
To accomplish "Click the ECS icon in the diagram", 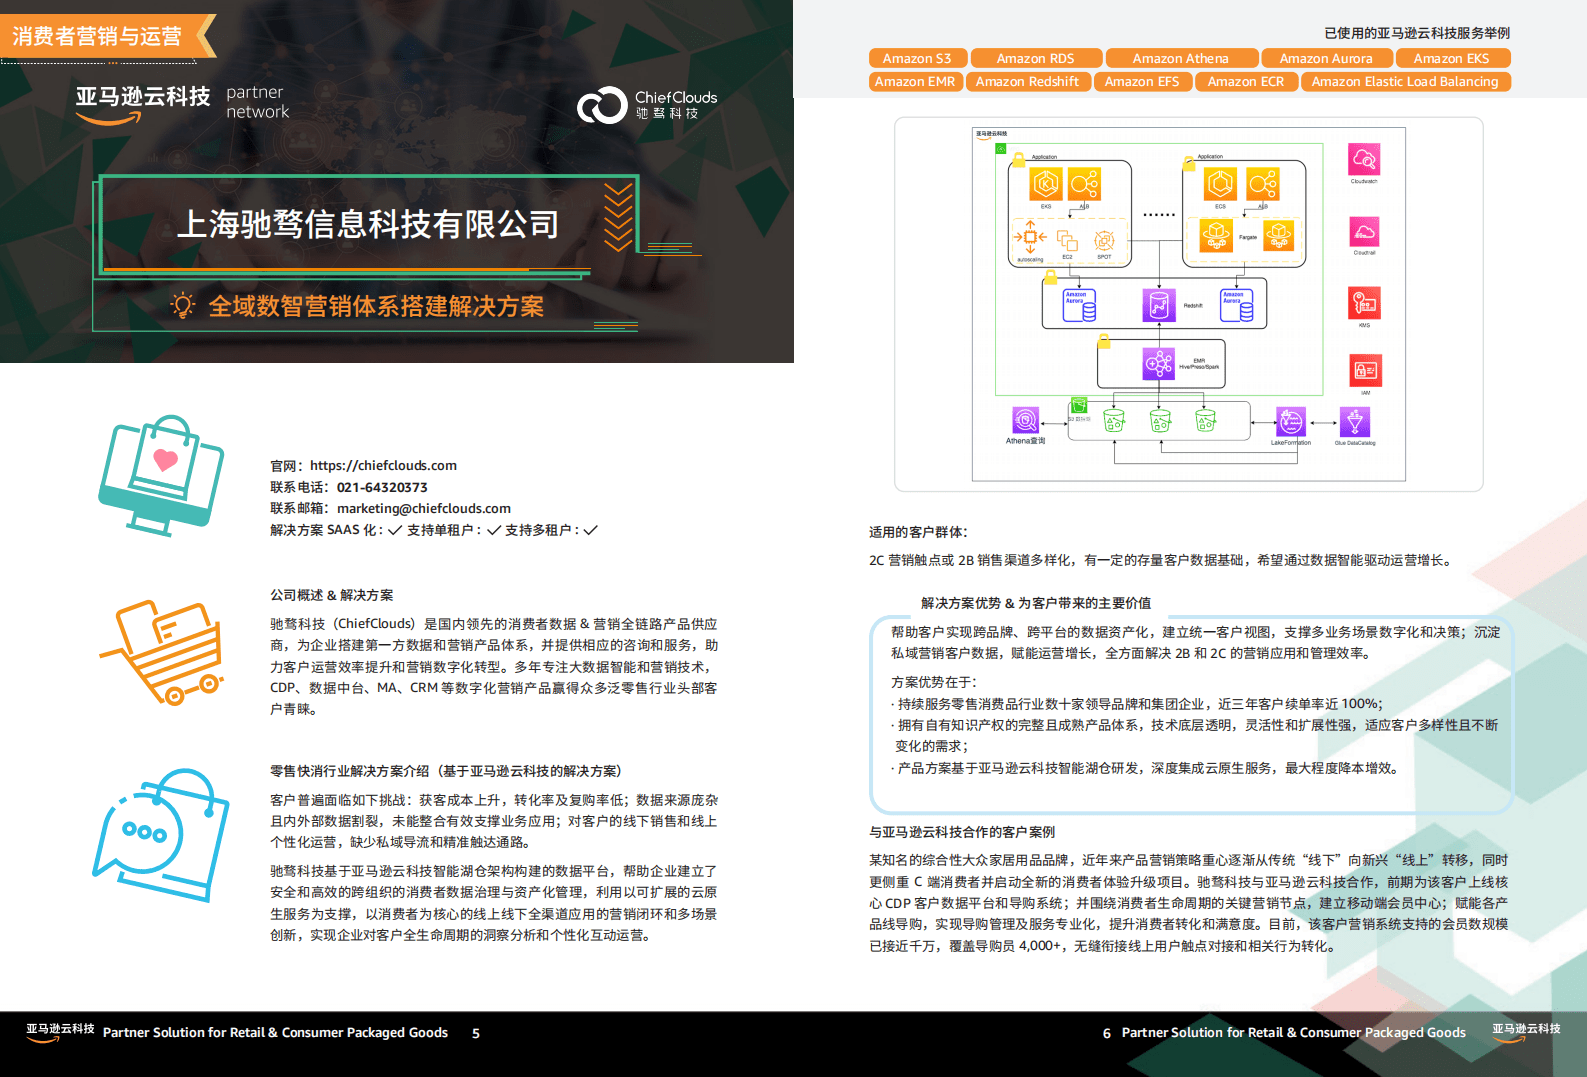I will 1220,184.
